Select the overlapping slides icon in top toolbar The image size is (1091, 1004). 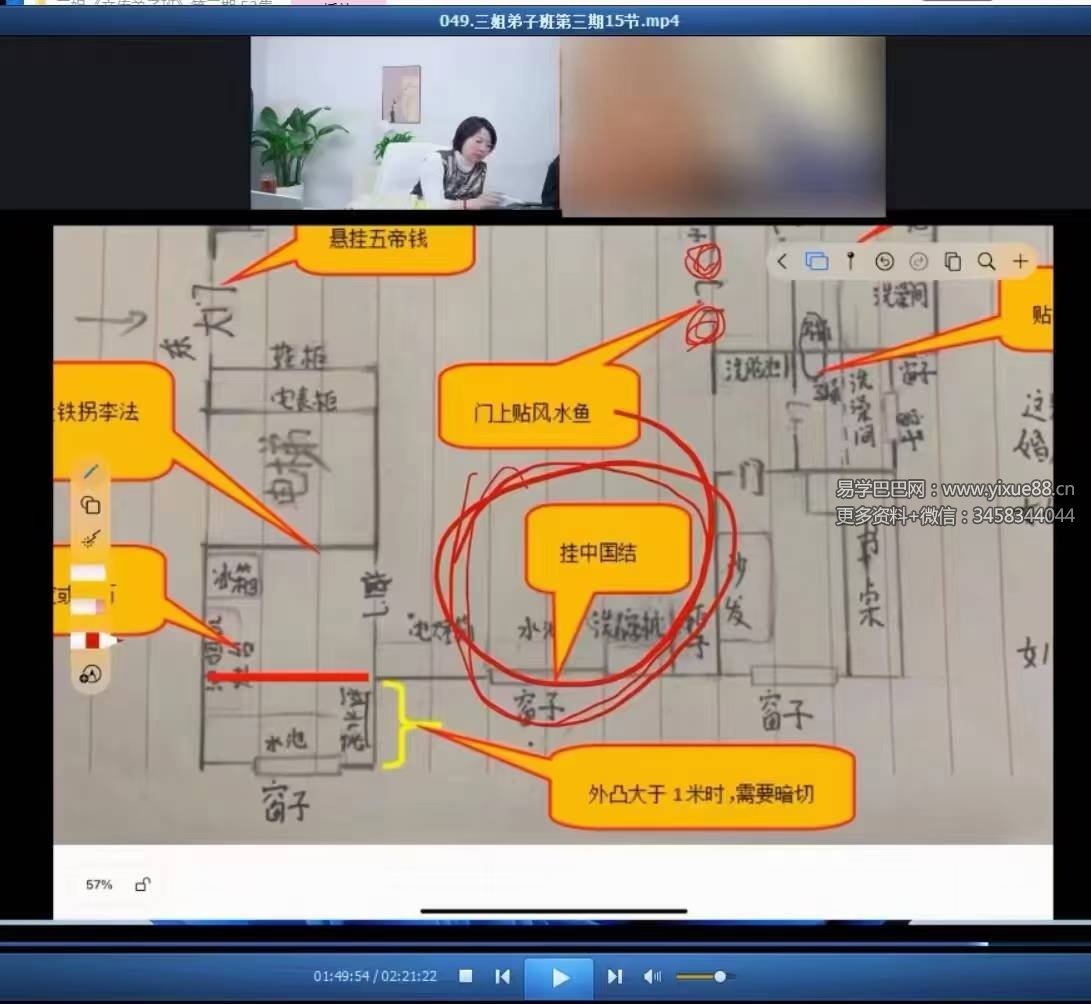(x=816, y=262)
